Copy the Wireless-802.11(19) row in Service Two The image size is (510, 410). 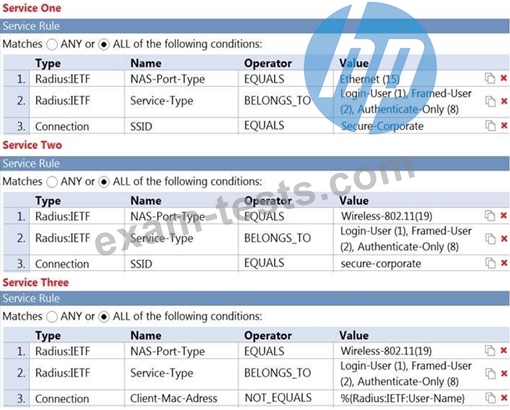(x=490, y=216)
